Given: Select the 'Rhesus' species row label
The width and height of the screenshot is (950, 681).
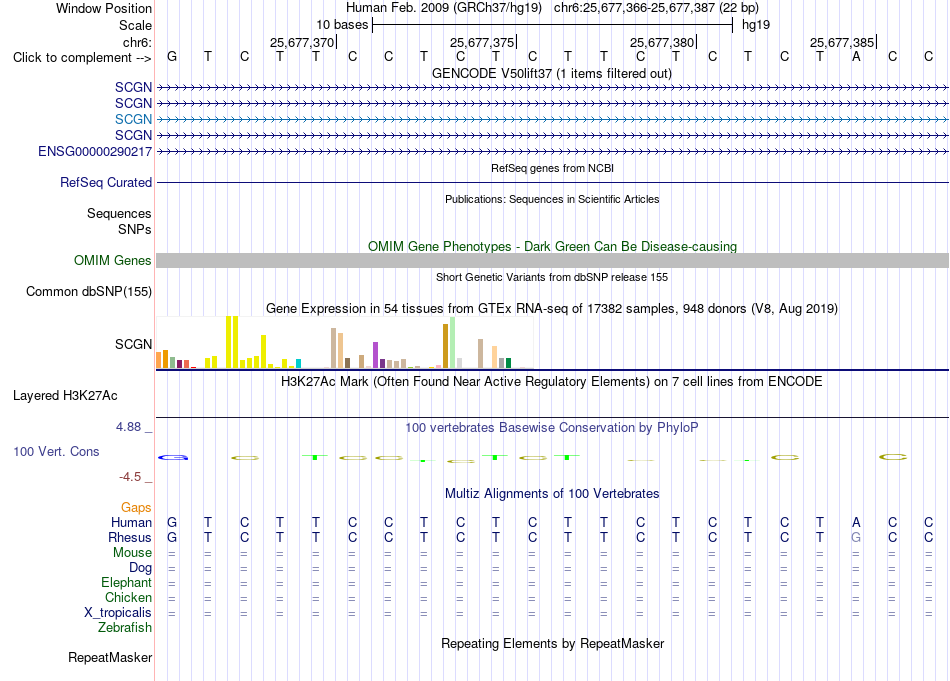Looking at the screenshot, I should point(130,537).
